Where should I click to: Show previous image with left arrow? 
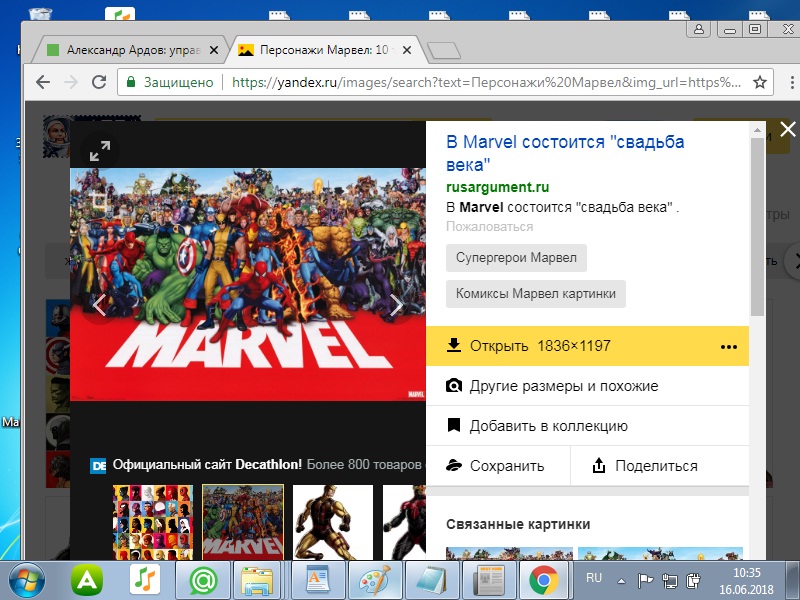(99, 305)
